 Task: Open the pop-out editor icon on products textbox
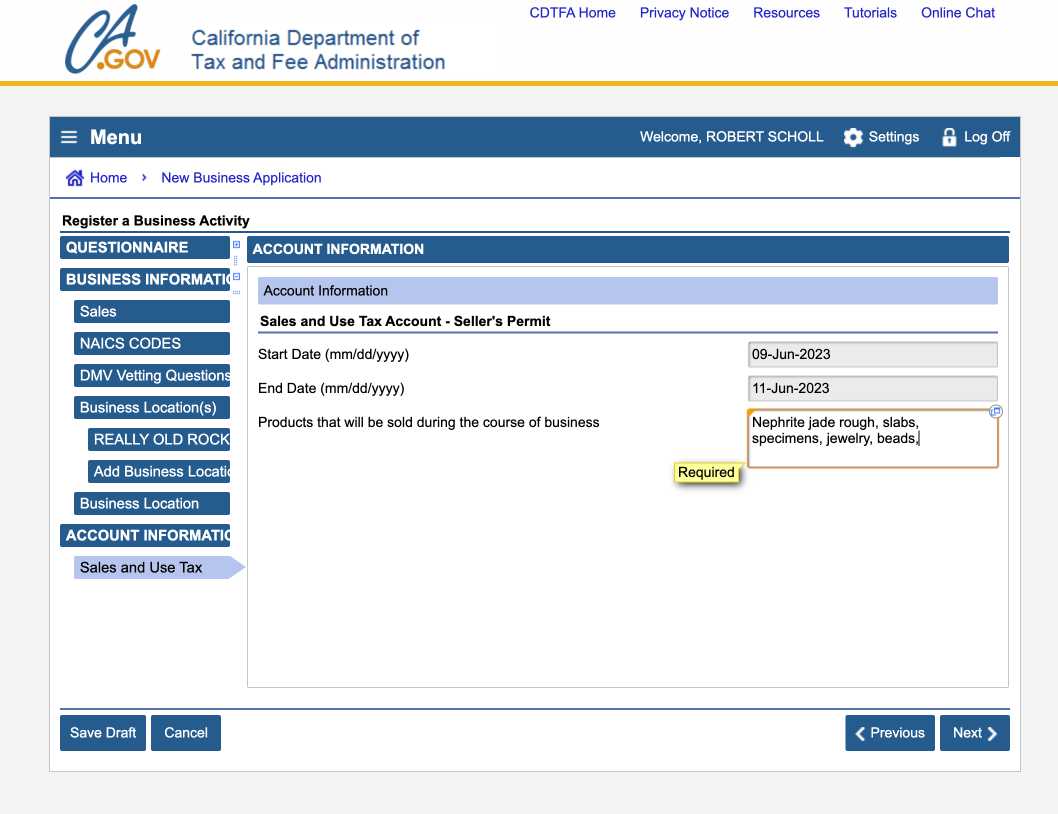tap(995, 412)
